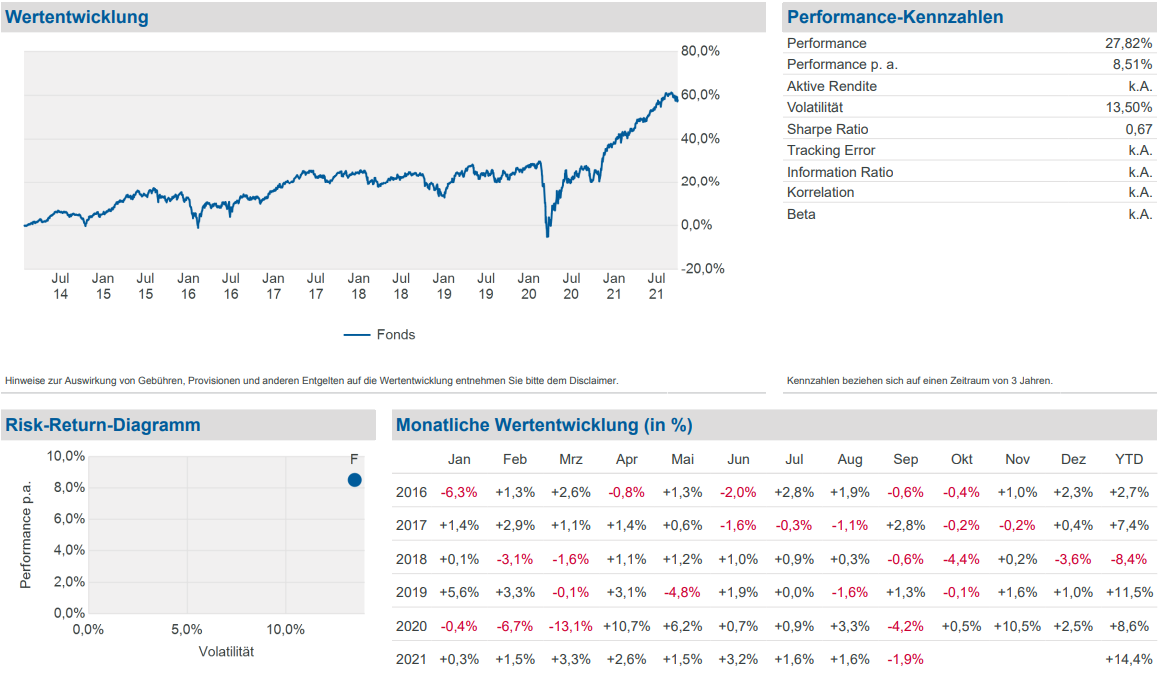Viewport: 1160px width, 681px height.
Task: Click the note about the 3 Jahren Zeitraum
Action: 919,380
